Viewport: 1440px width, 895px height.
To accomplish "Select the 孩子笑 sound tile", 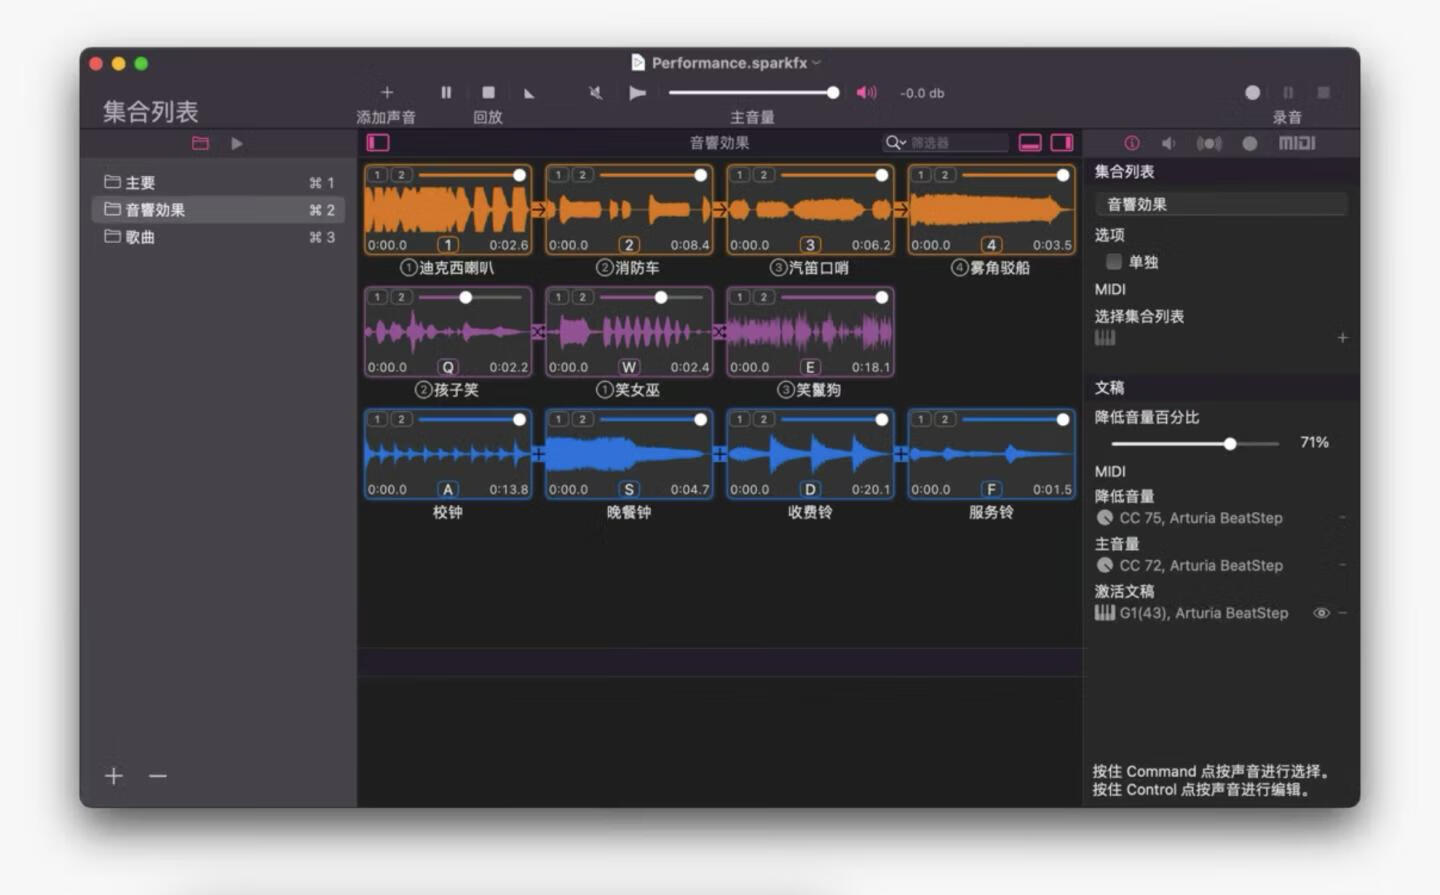I will [447, 332].
